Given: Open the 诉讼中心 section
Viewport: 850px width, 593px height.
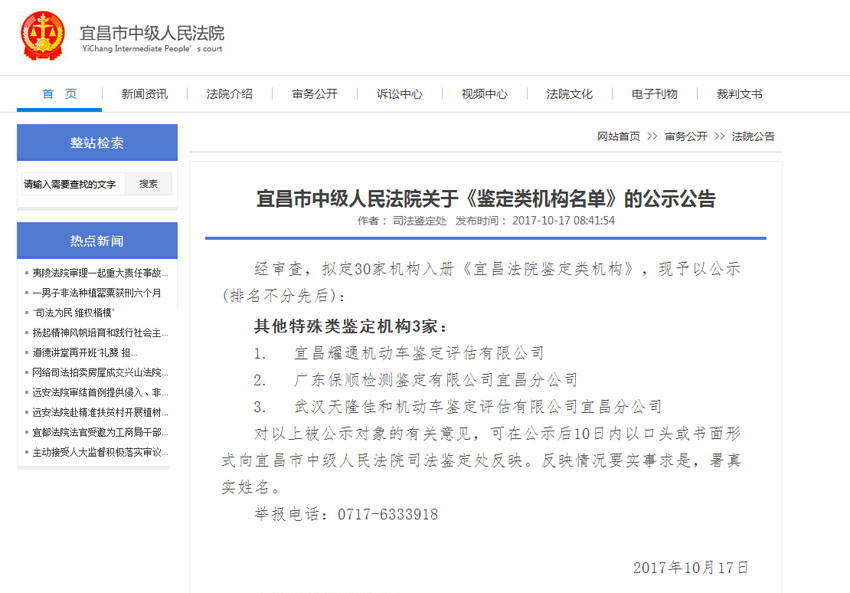Looking at the screenshot, I should tap(399, 94).
